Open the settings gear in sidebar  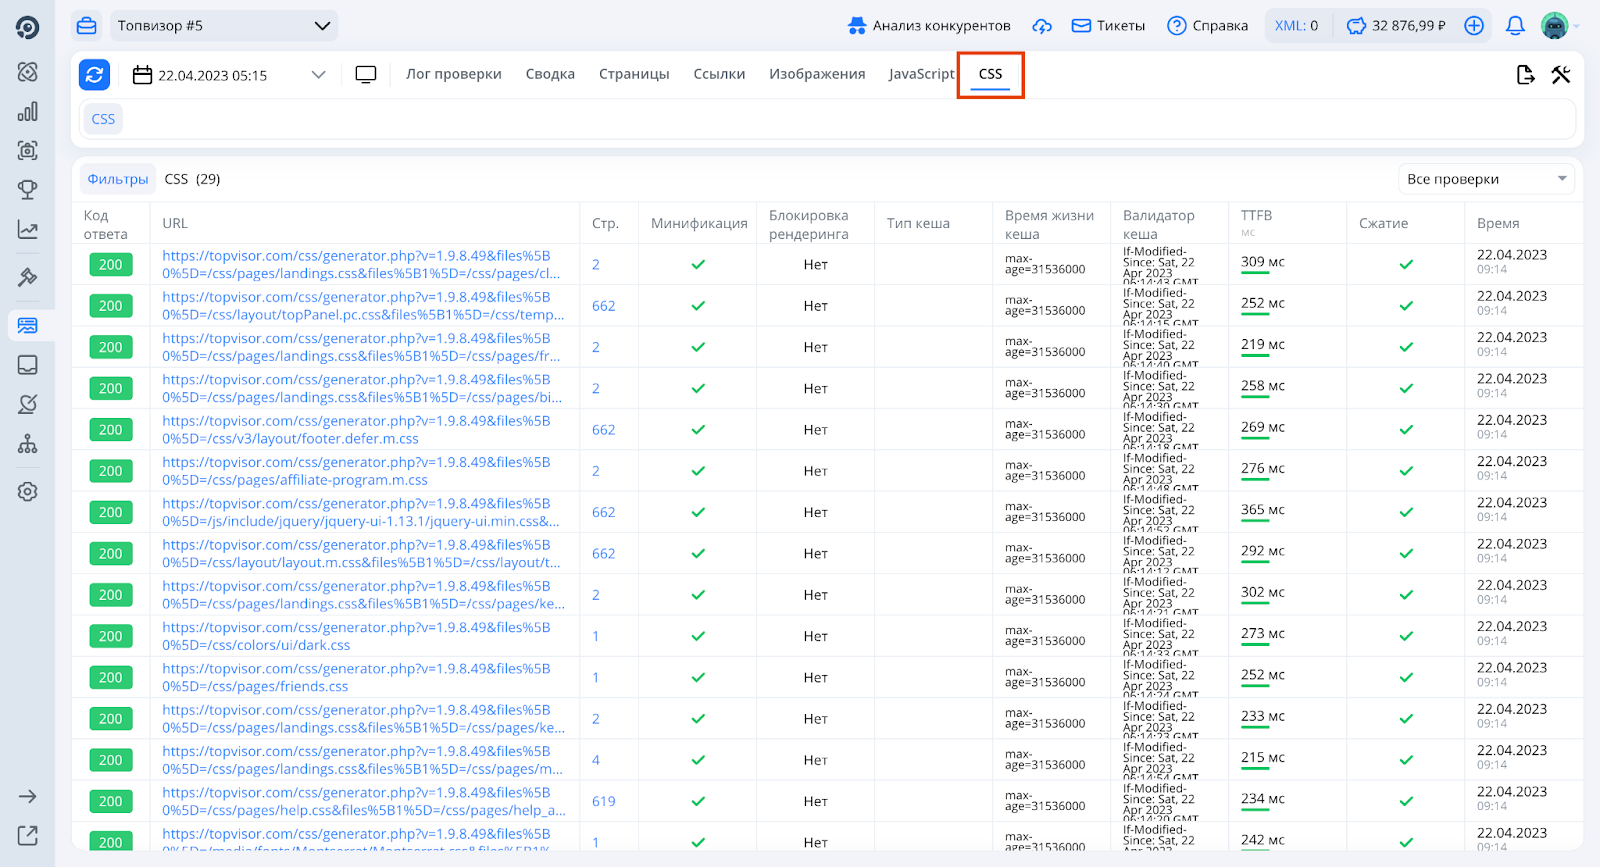pos(28,492)
